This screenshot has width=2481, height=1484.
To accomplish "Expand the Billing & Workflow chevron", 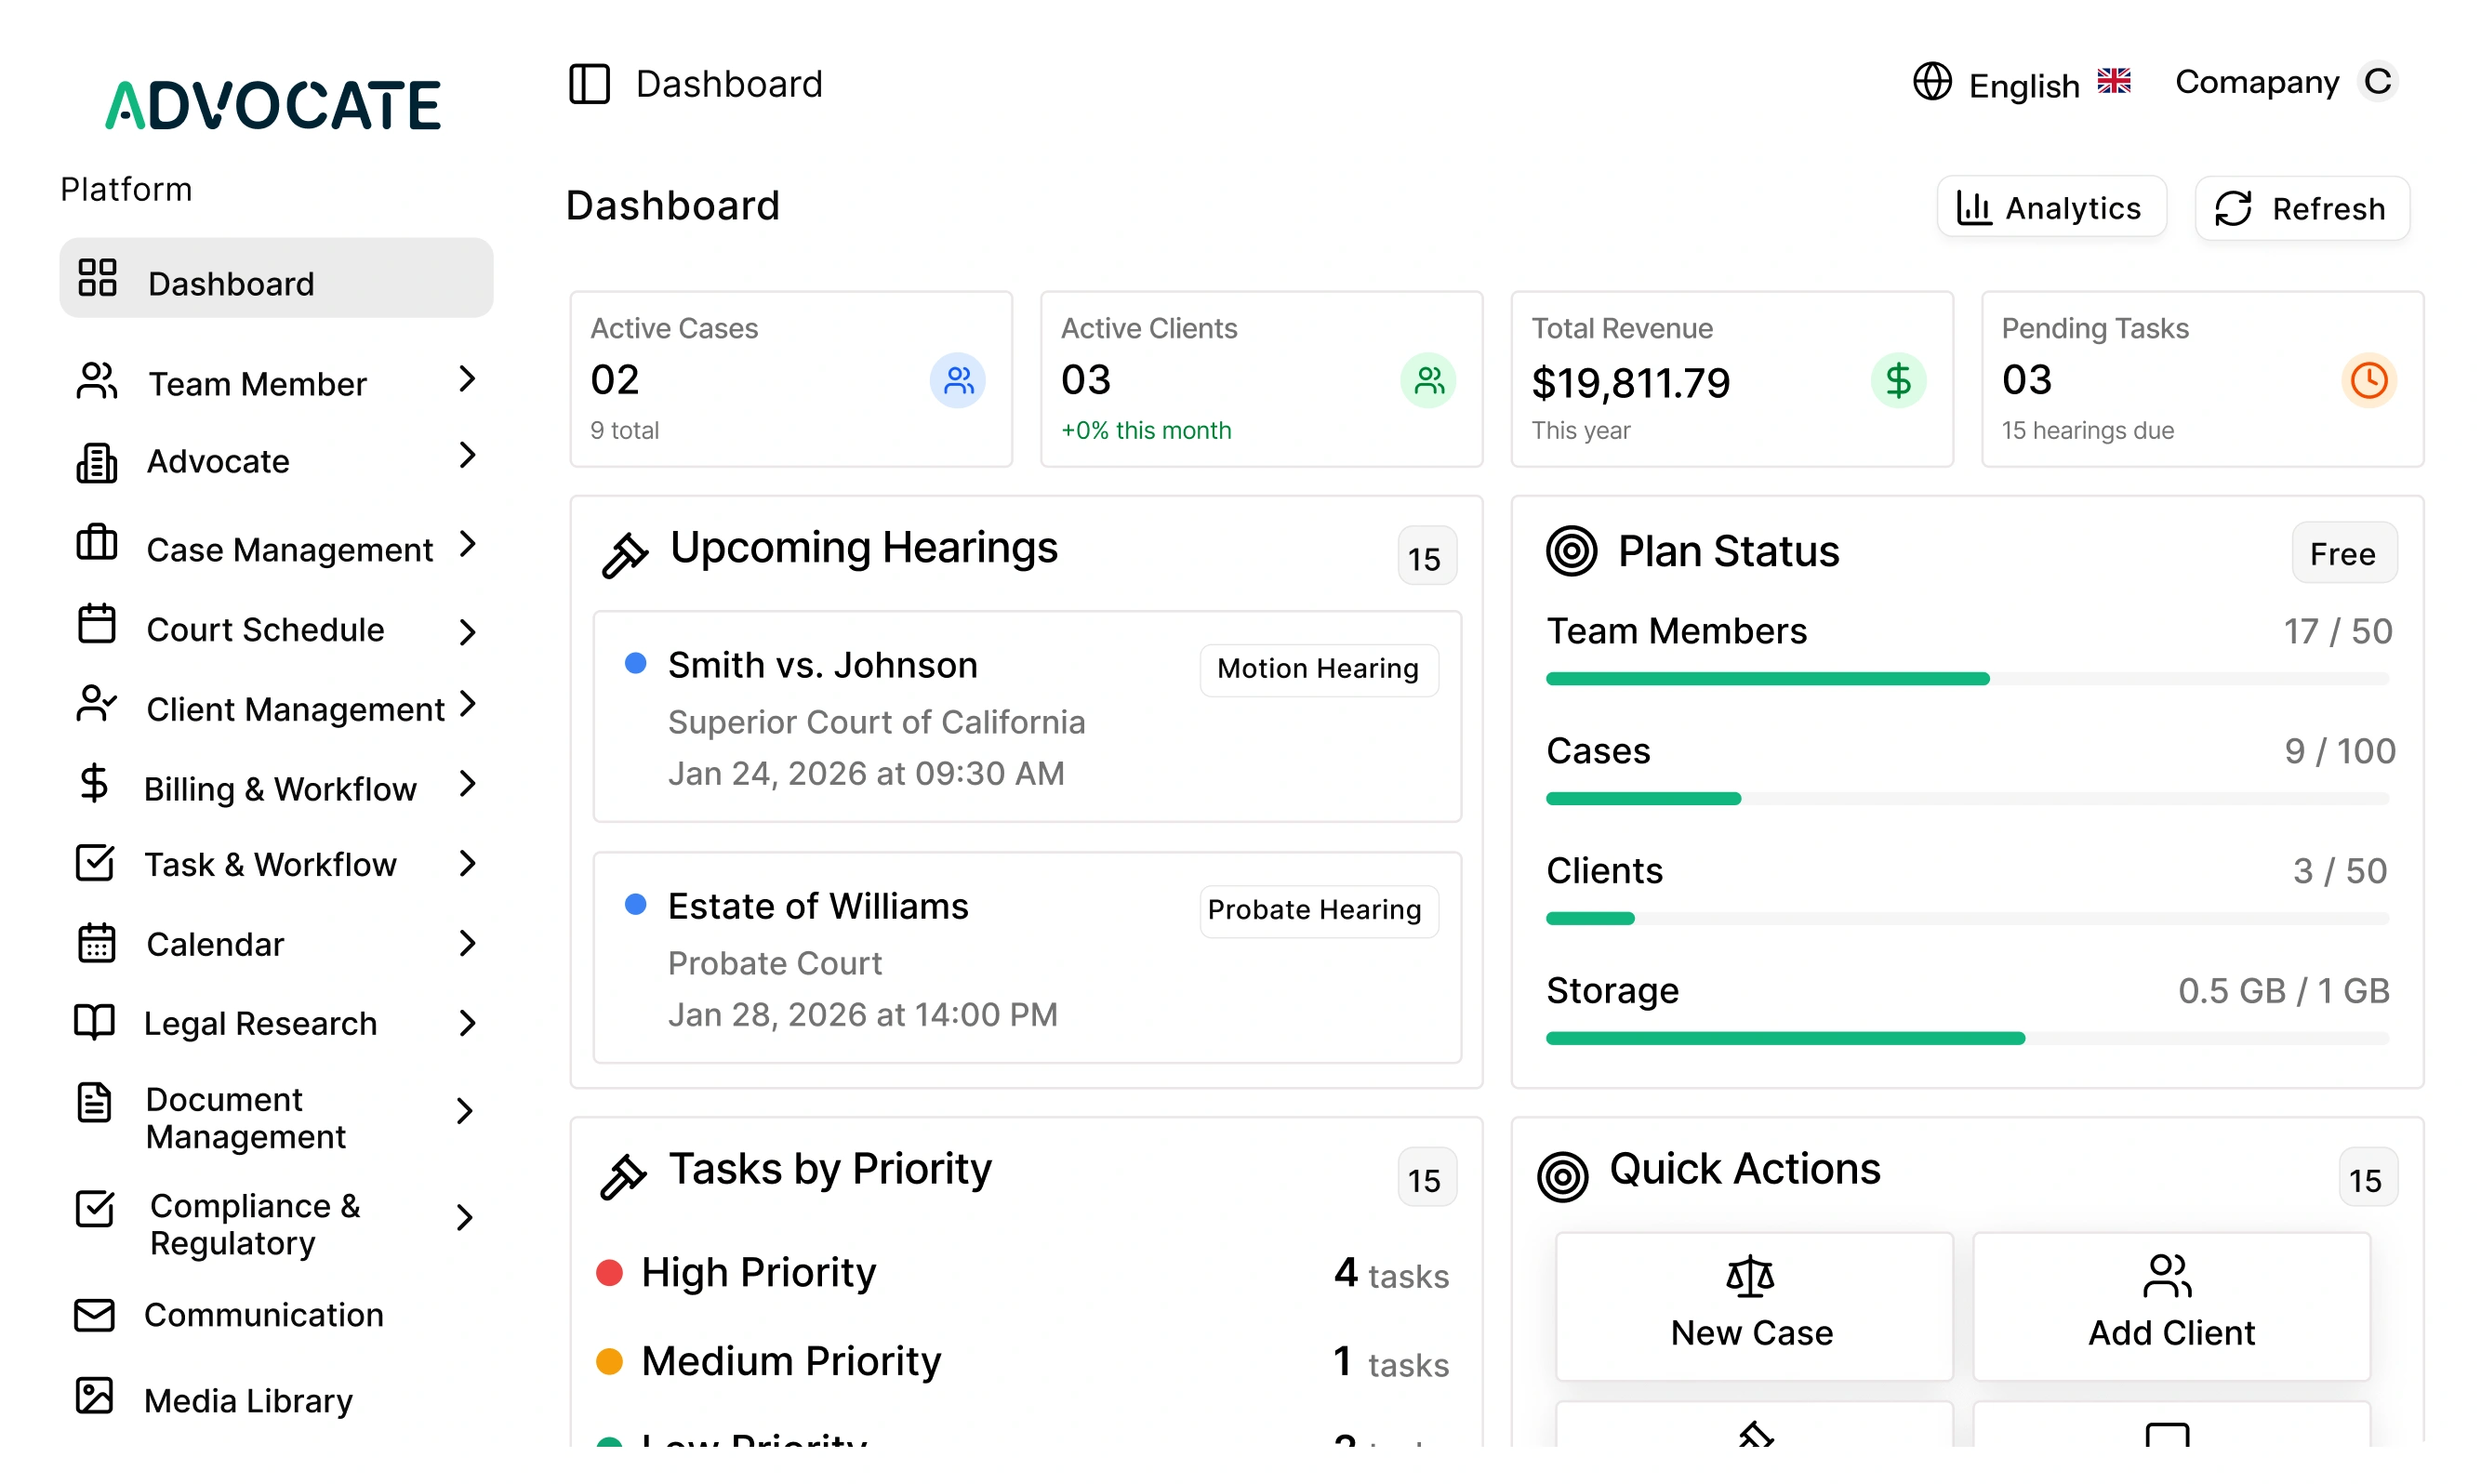I will click(x=466, y=785).
